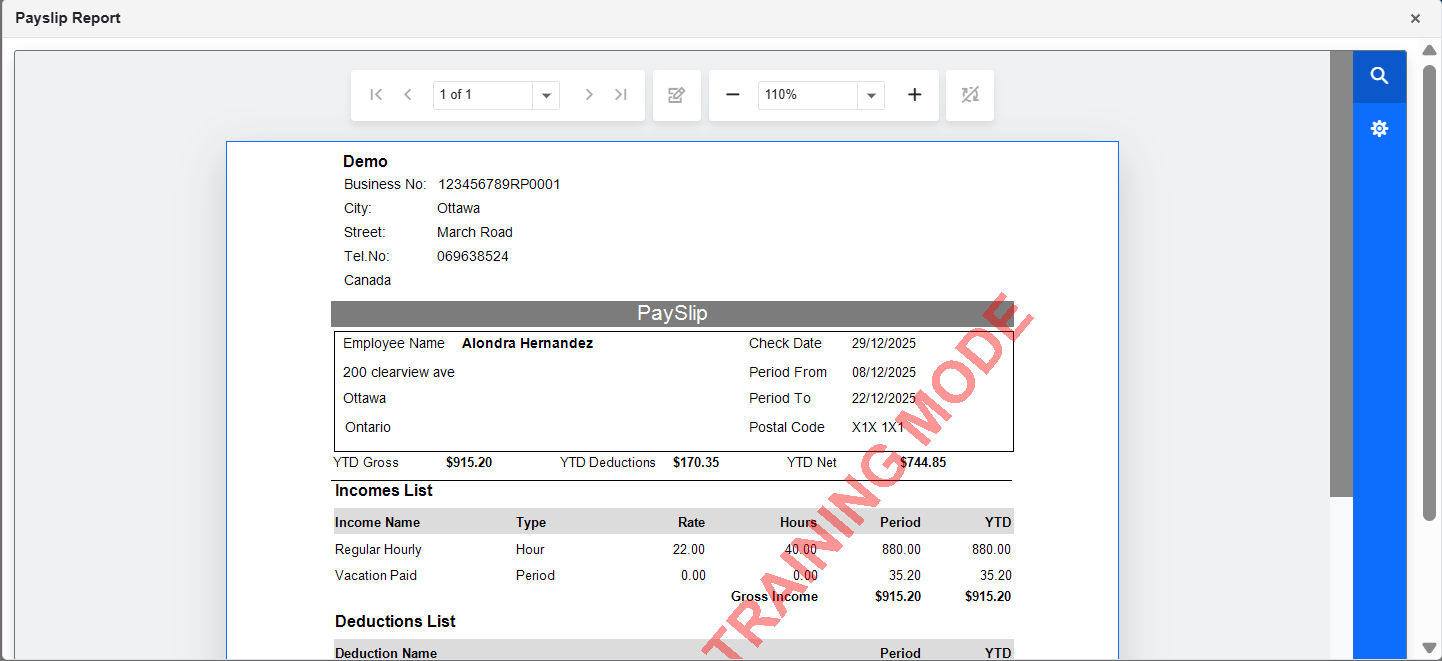Jump to last page of report
Viewport: 1442px width, 661px height.
621,95
